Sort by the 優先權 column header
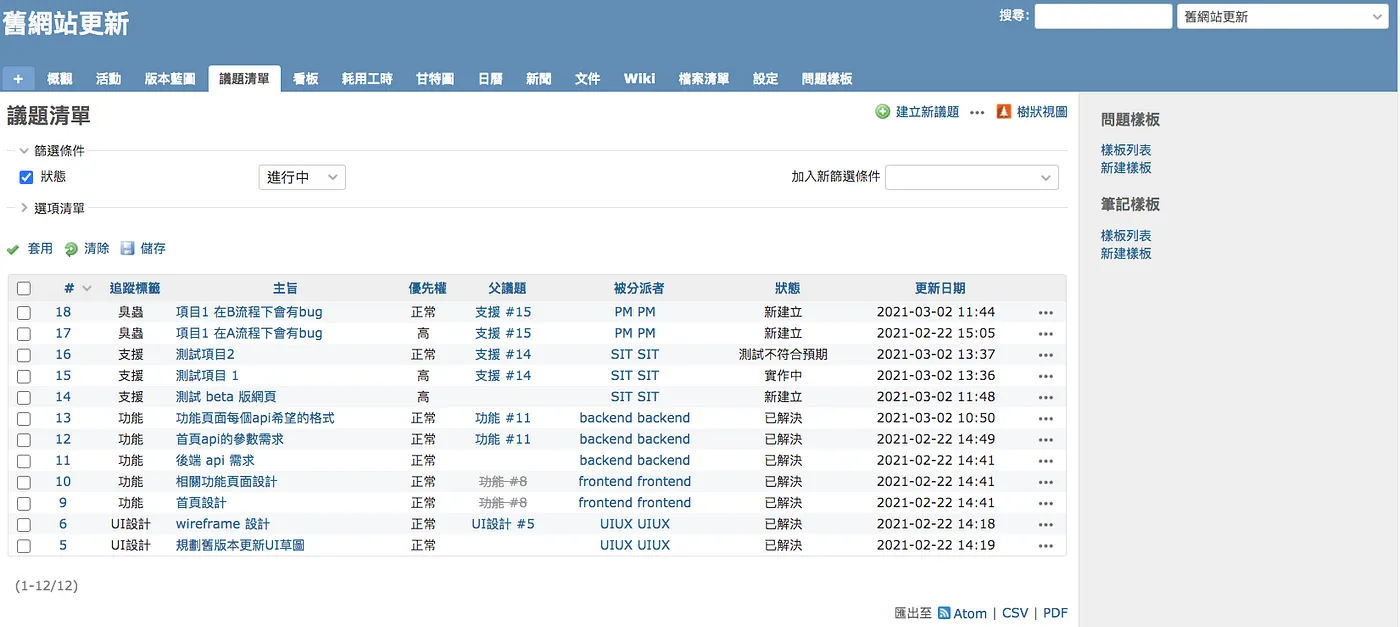This screenshot has width=1400, height=627. pos(428,288)
